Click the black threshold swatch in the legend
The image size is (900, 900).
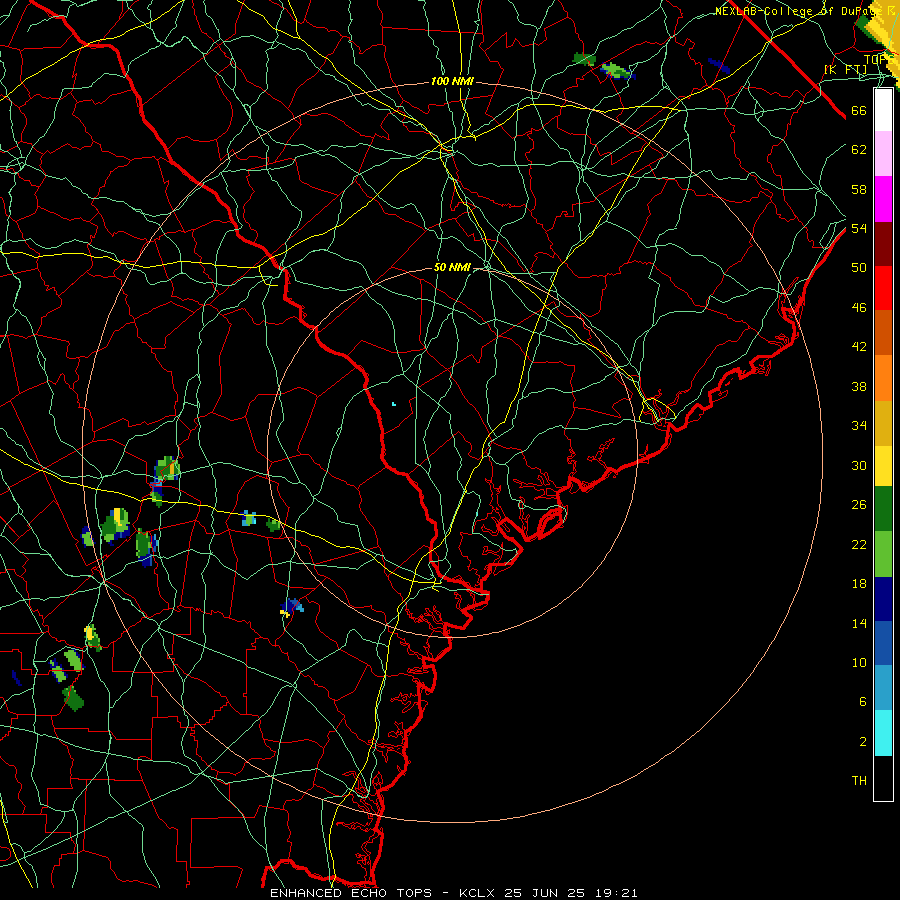pyautogui.click(x=883, y=778)
